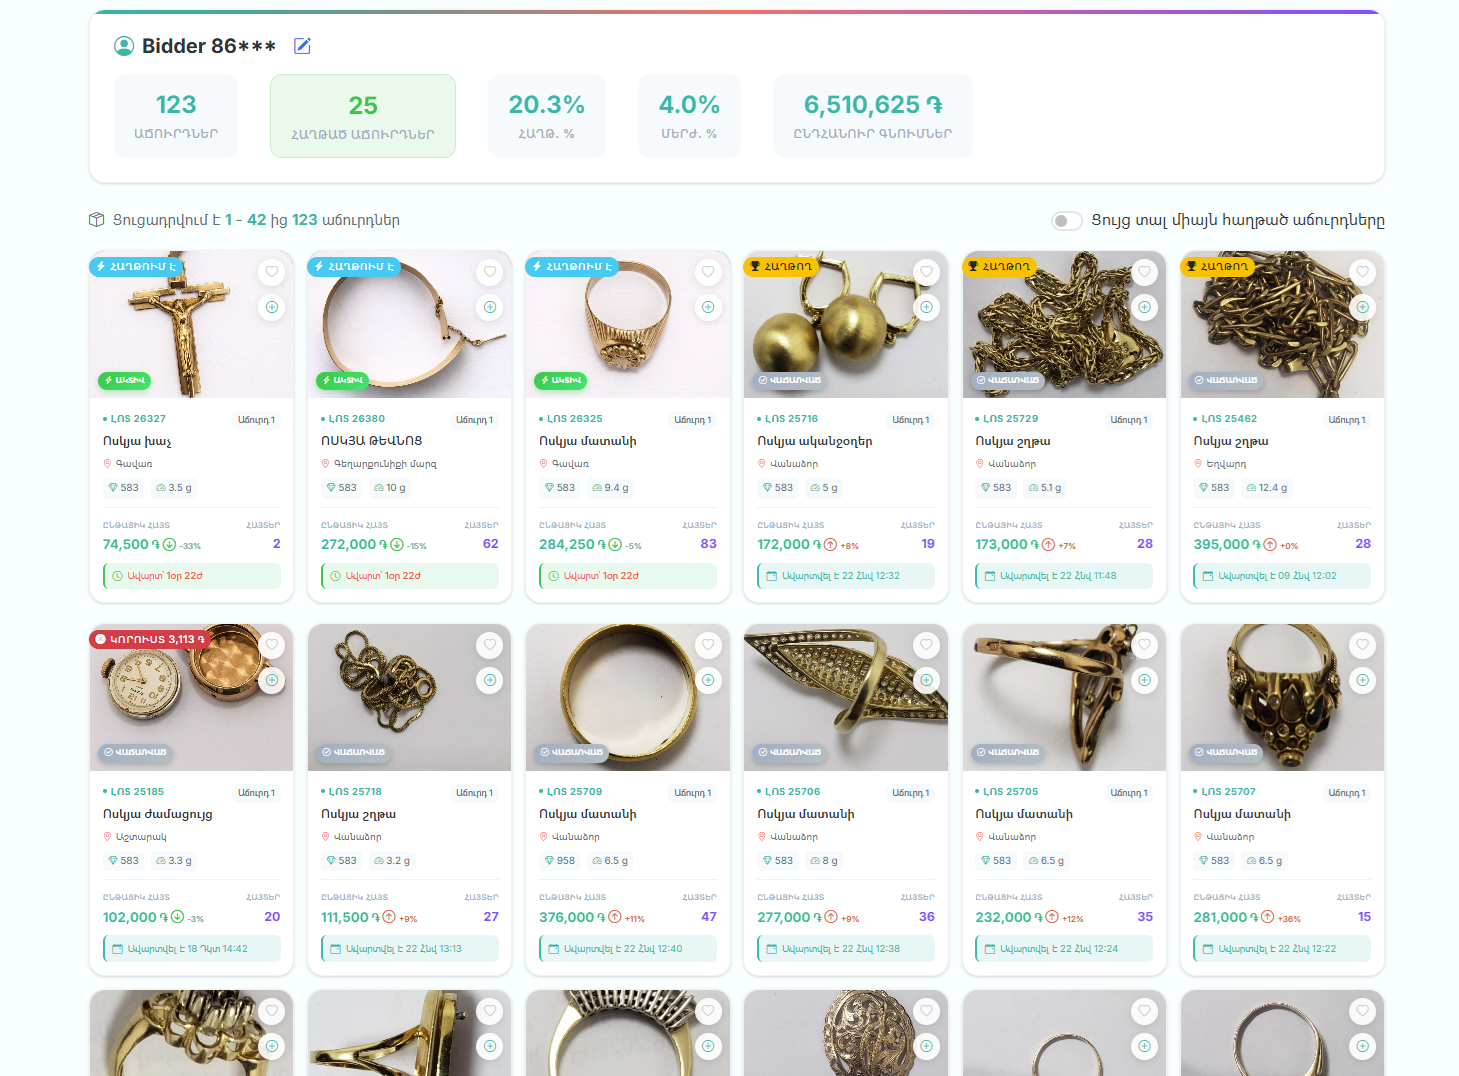1459x1076 pixels.
Task: Open the ՈՍԿՅԱ ԹԵՎՆՈՑ lot title
Action: (x=372, y=441)
